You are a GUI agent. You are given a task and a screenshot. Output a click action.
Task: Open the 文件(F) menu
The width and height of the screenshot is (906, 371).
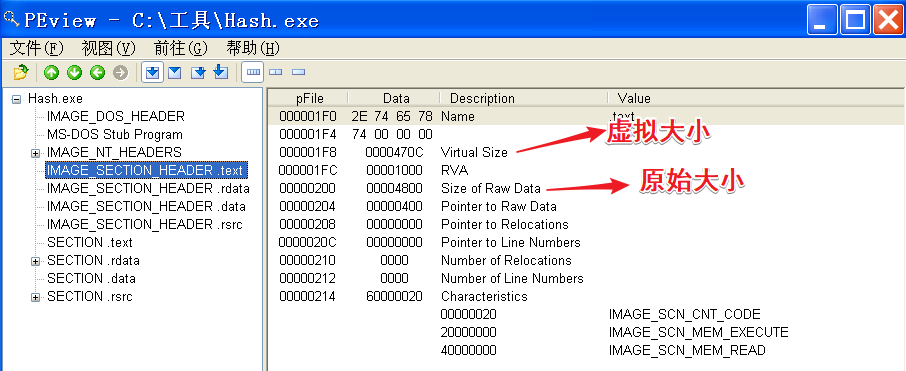click(x=36, y=49)
